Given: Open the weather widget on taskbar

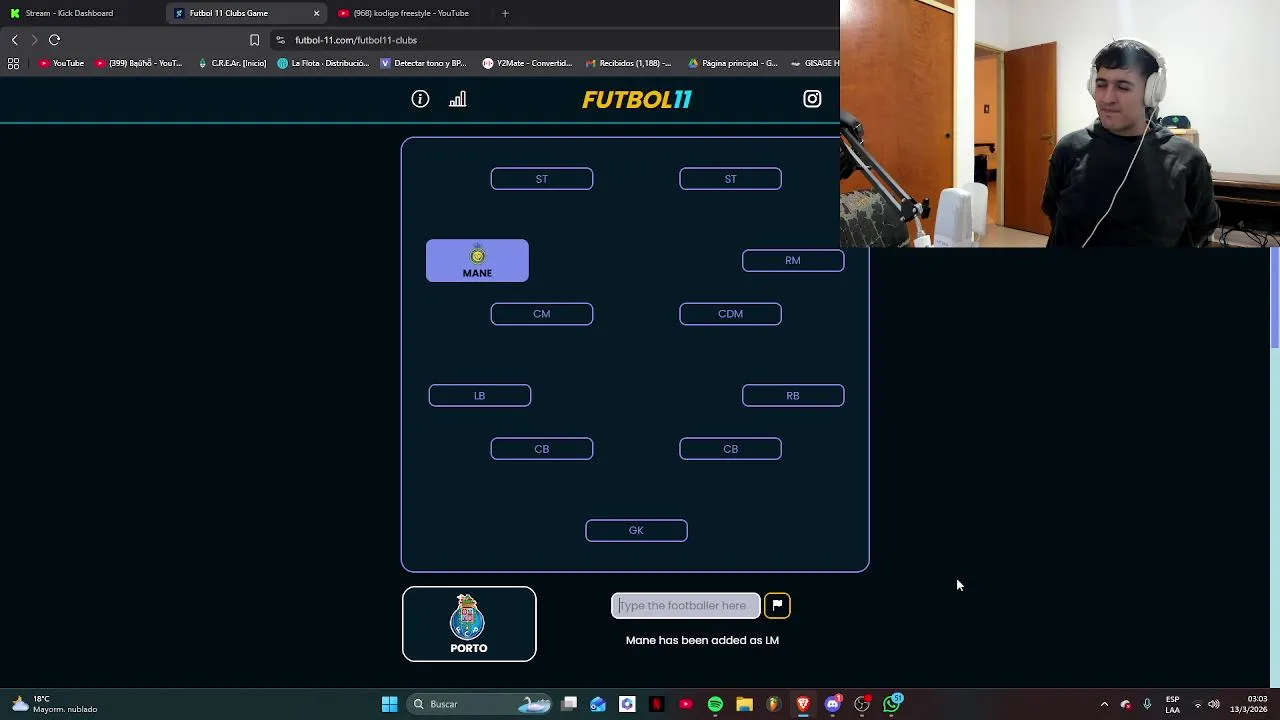Looking at the screenshot, I should (55, 704).
